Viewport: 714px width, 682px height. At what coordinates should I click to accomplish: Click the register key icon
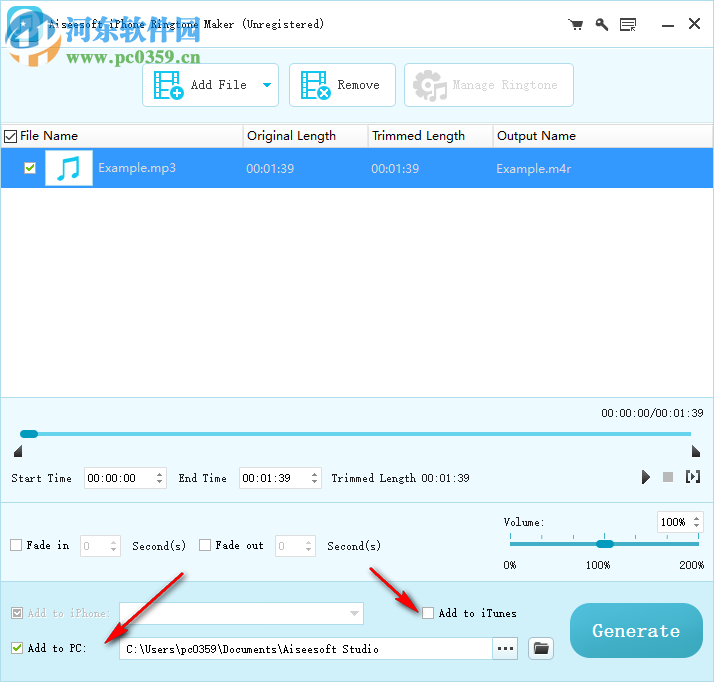(602, 24)
